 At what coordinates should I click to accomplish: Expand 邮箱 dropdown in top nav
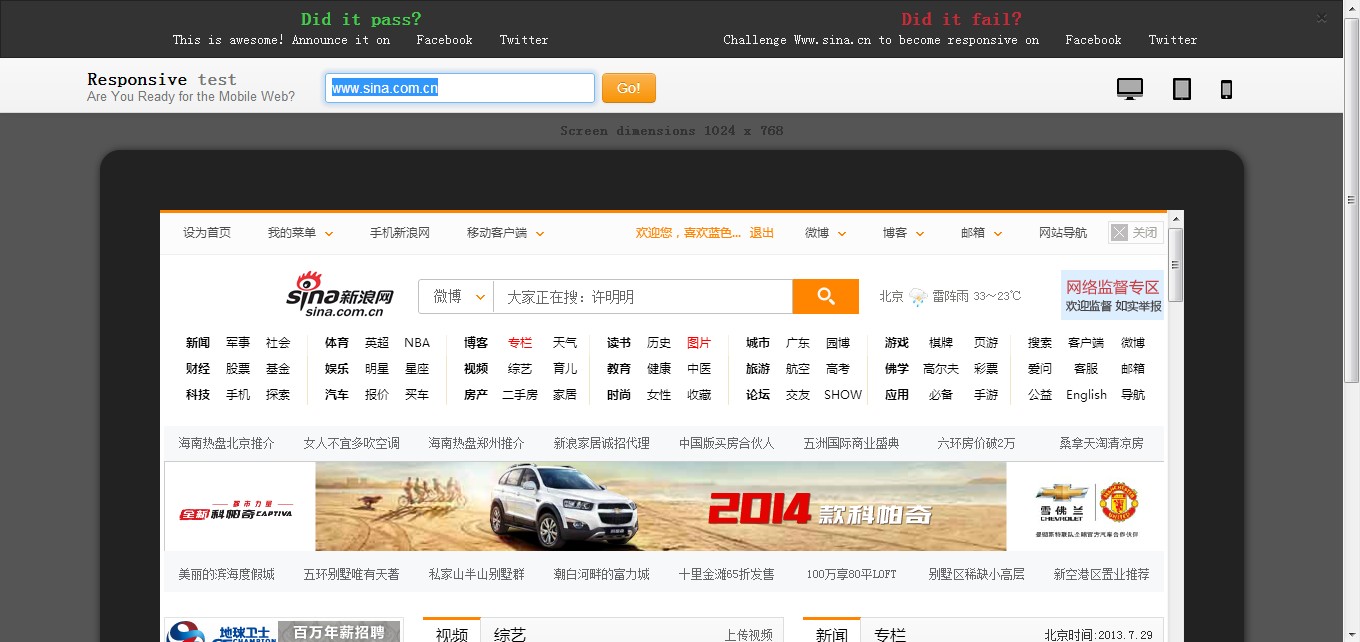(981, 233)
